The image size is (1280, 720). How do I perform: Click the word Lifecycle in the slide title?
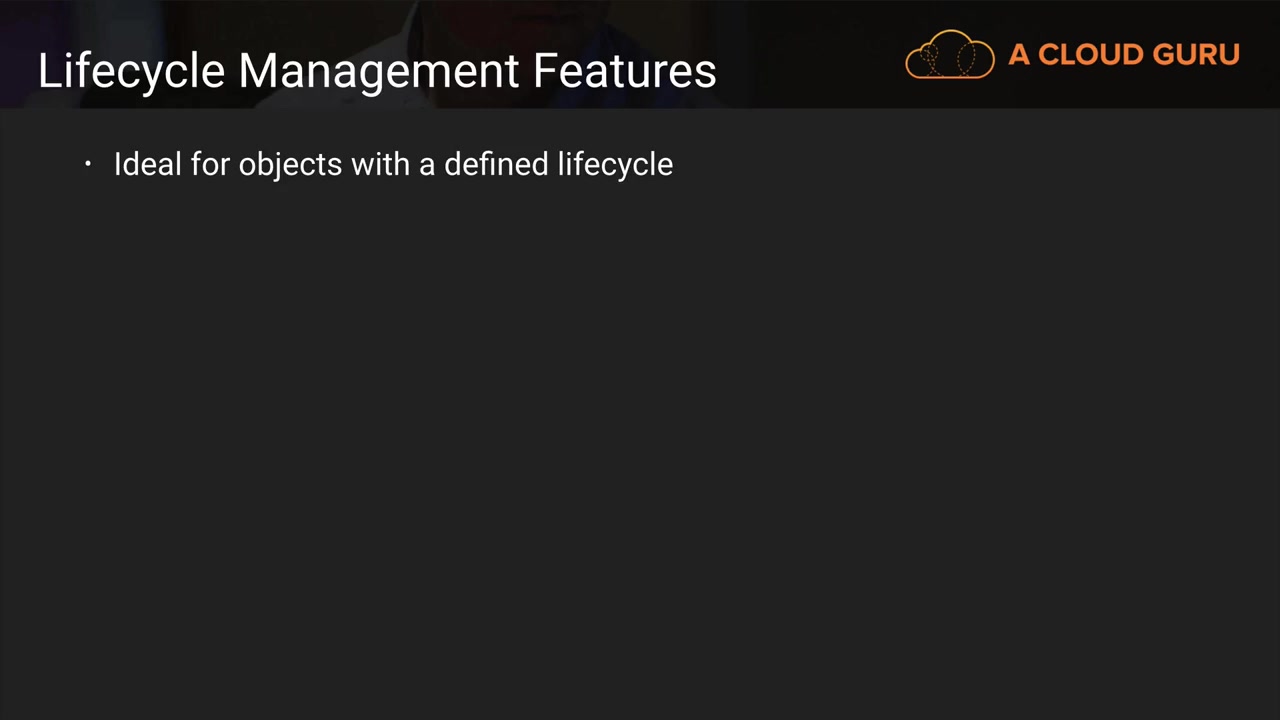[131, 71]
